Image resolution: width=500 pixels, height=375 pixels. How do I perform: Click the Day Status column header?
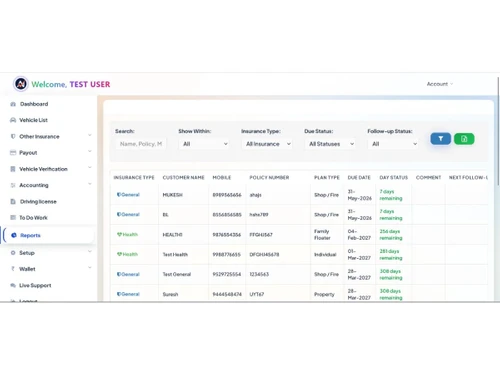(x=394, y=178)
